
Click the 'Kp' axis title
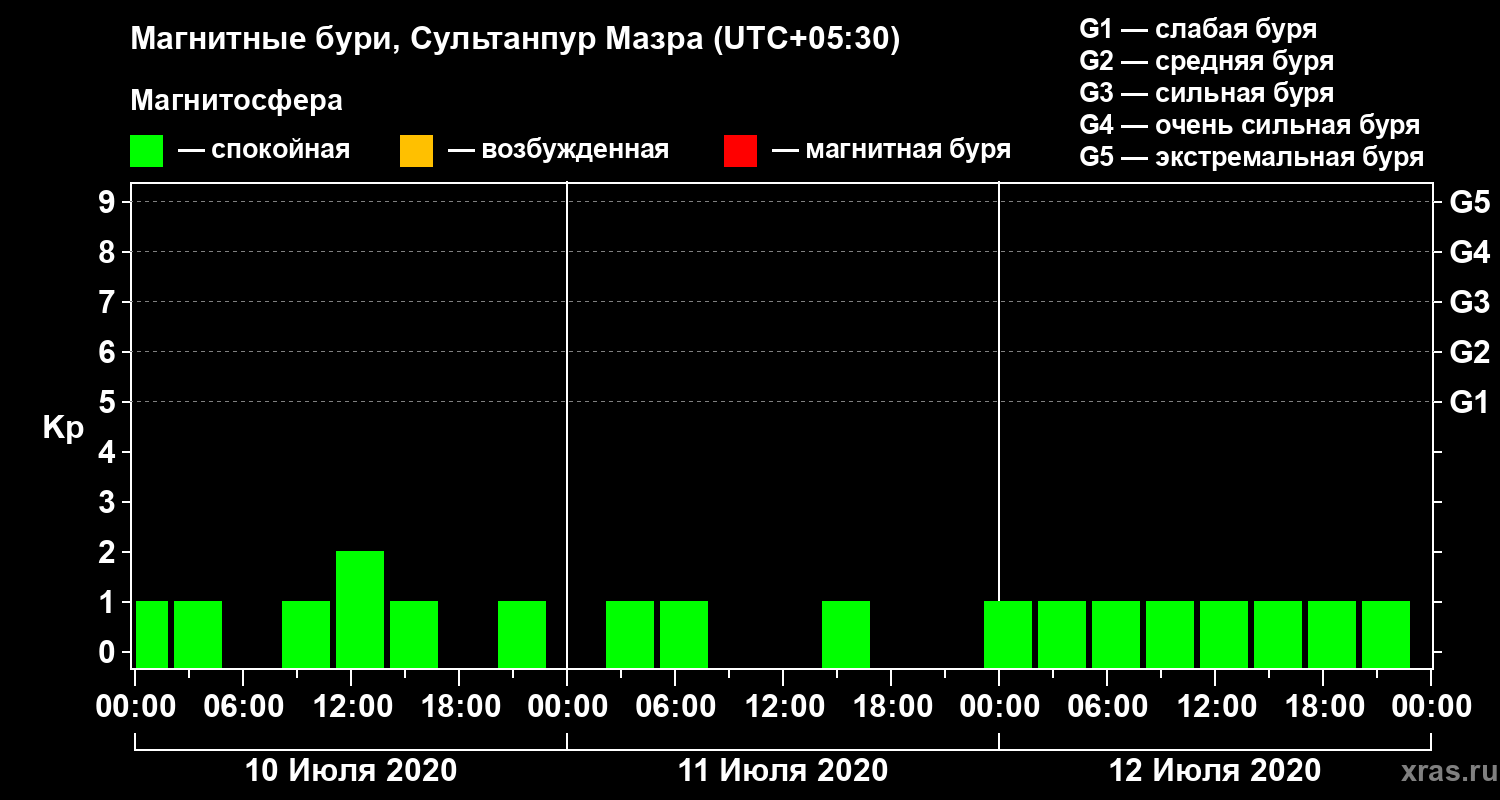63,428
